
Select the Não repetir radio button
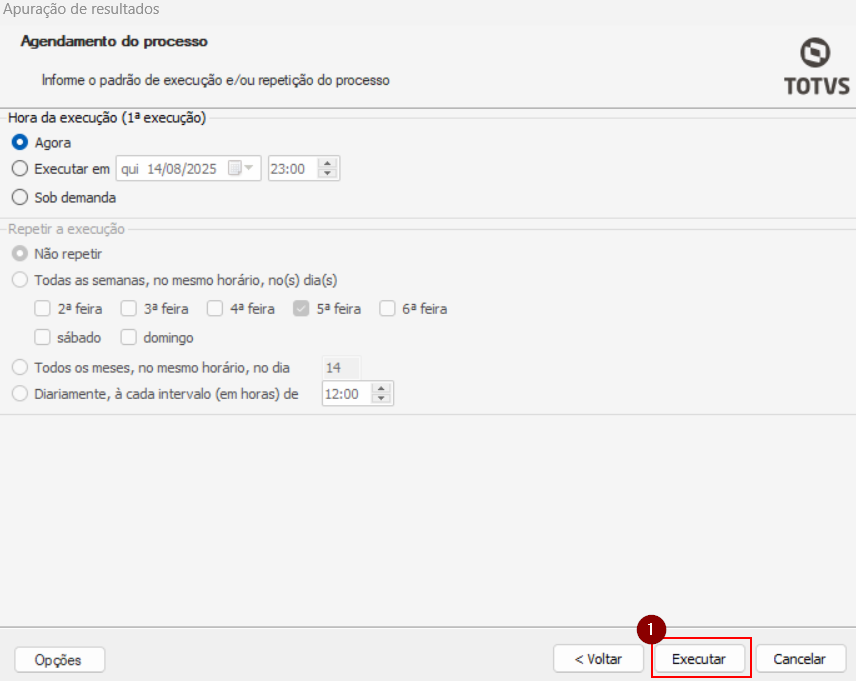coord(20,254)
